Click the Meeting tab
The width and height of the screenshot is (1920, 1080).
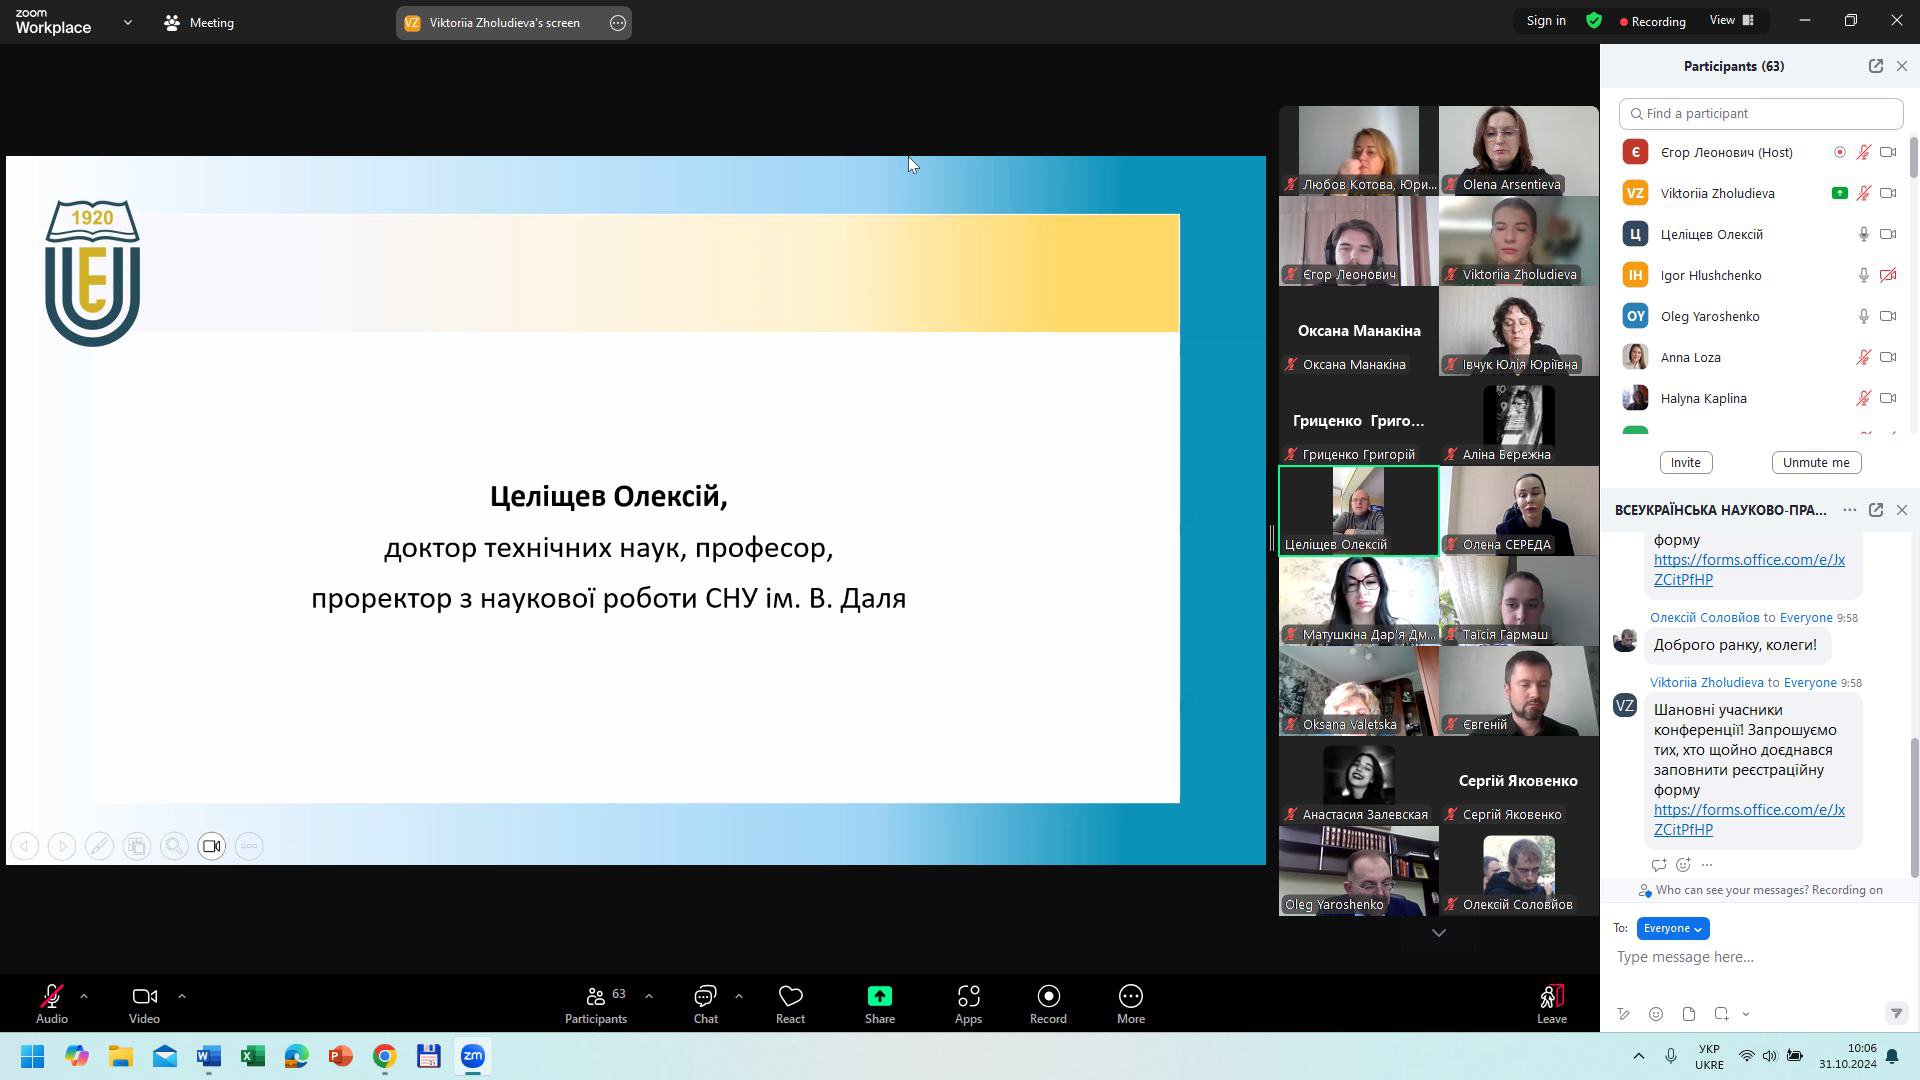coord(199,22)
